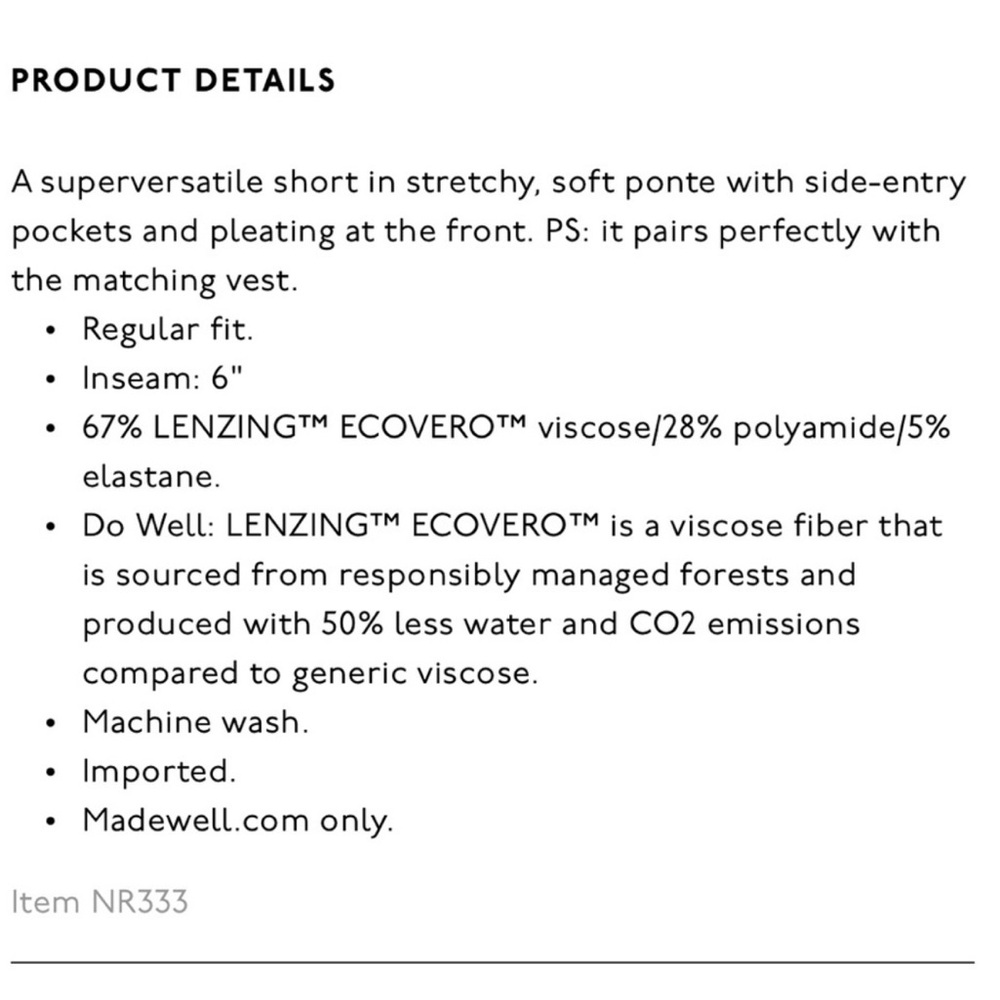Click the PRODUCT DETAILS heading
The height and width of the screenshot is (1000, 1000).
[173, 80]
